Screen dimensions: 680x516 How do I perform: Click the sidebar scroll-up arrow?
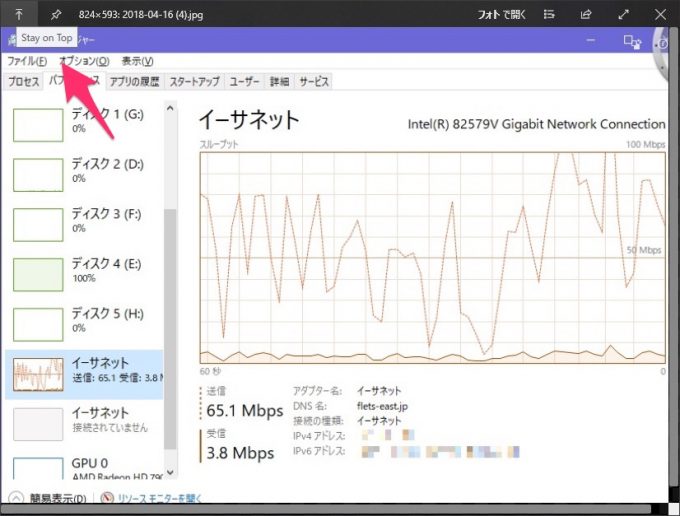[170, 108]
